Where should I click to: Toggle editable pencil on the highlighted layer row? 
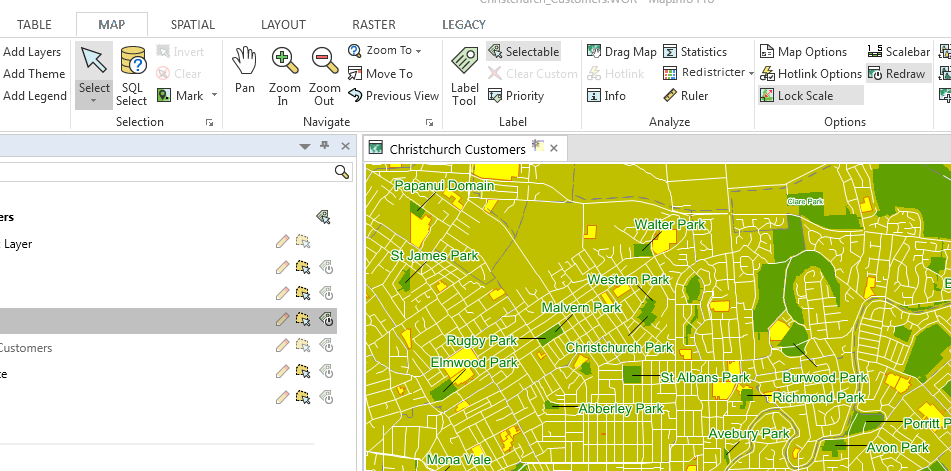[x=282, y=319]
